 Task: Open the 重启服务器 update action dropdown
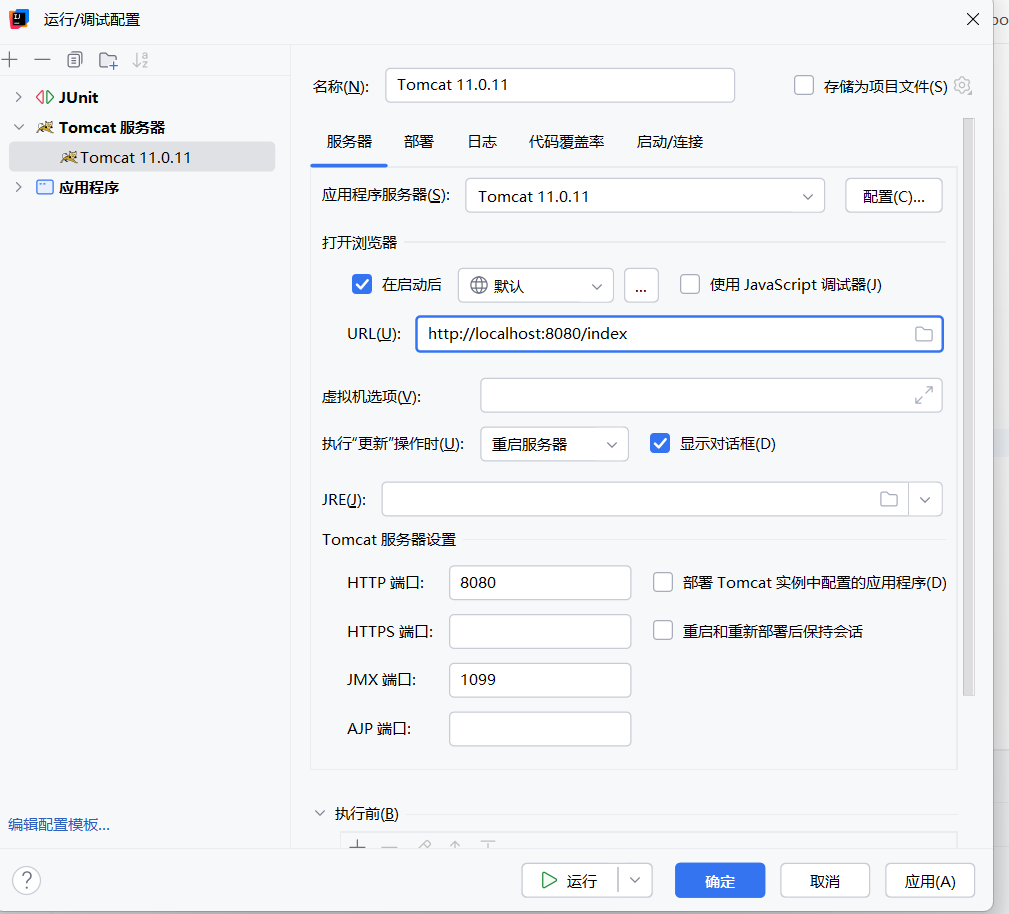(554, 444)
